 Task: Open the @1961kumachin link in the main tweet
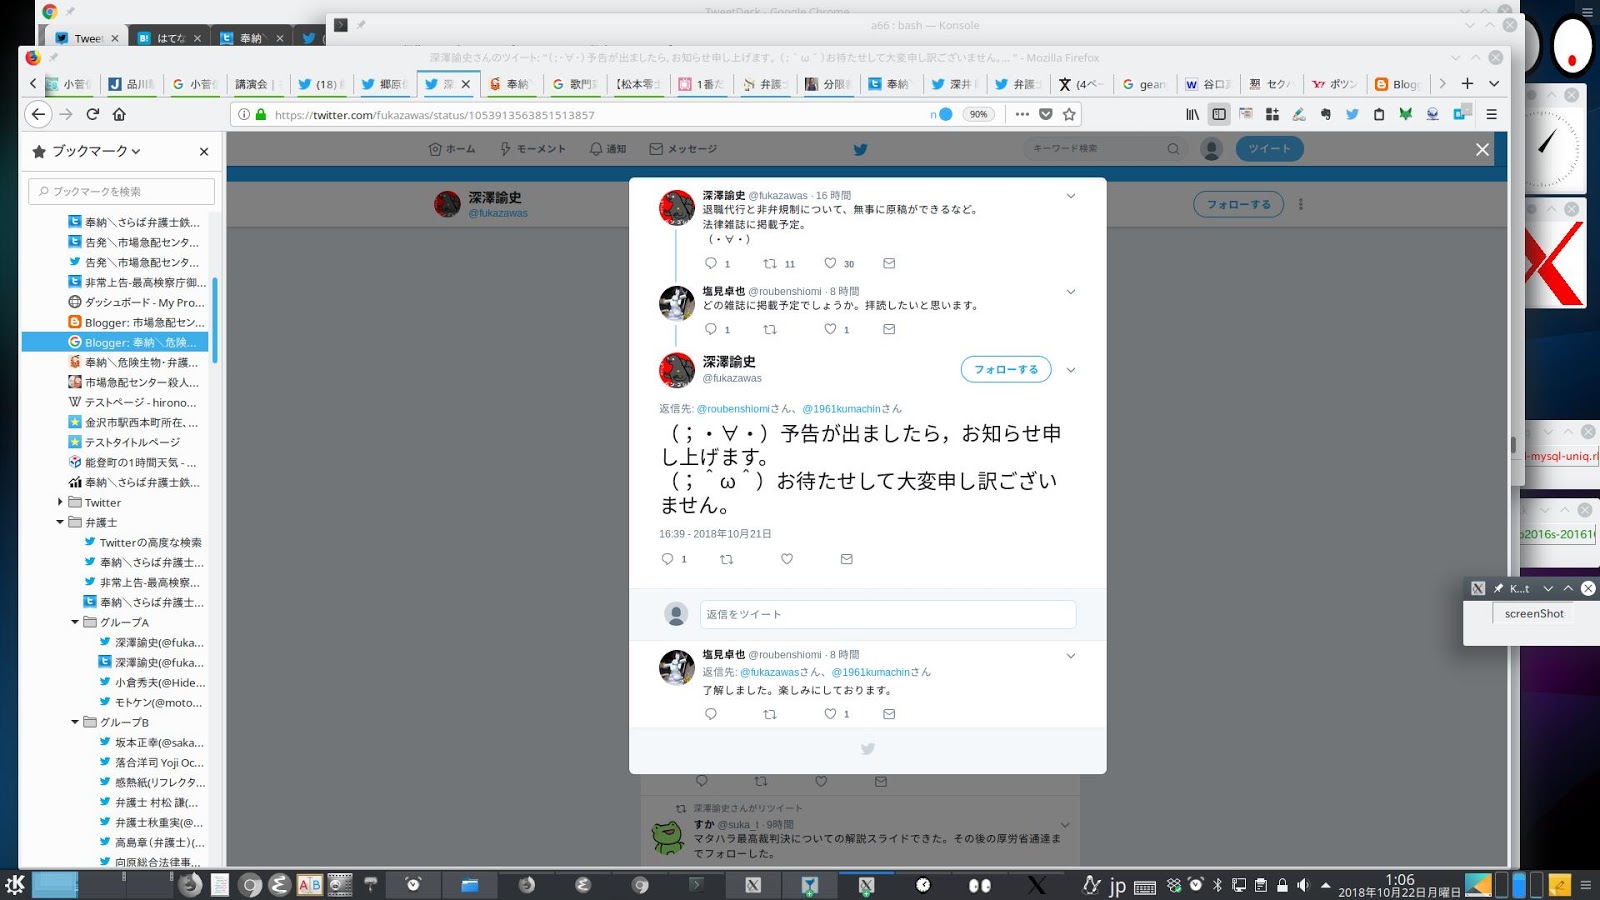click(841, 409)
